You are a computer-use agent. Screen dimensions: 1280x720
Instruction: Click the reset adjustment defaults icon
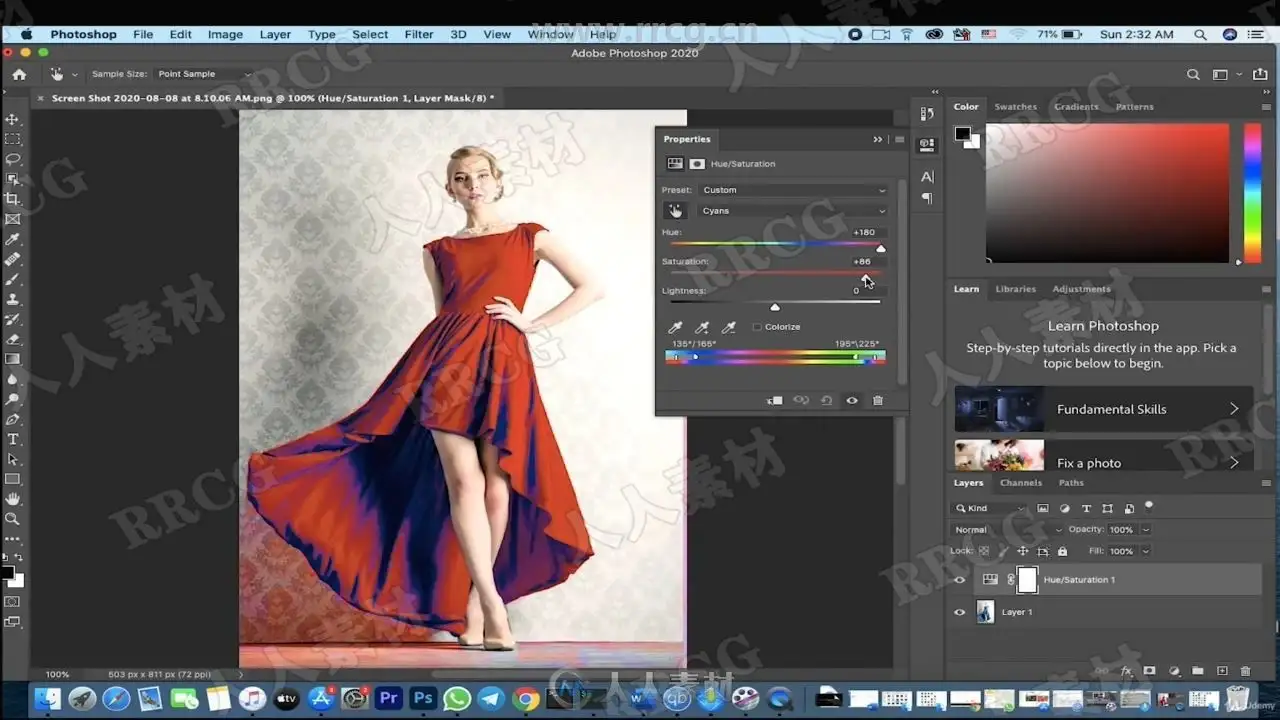(827, 401)
